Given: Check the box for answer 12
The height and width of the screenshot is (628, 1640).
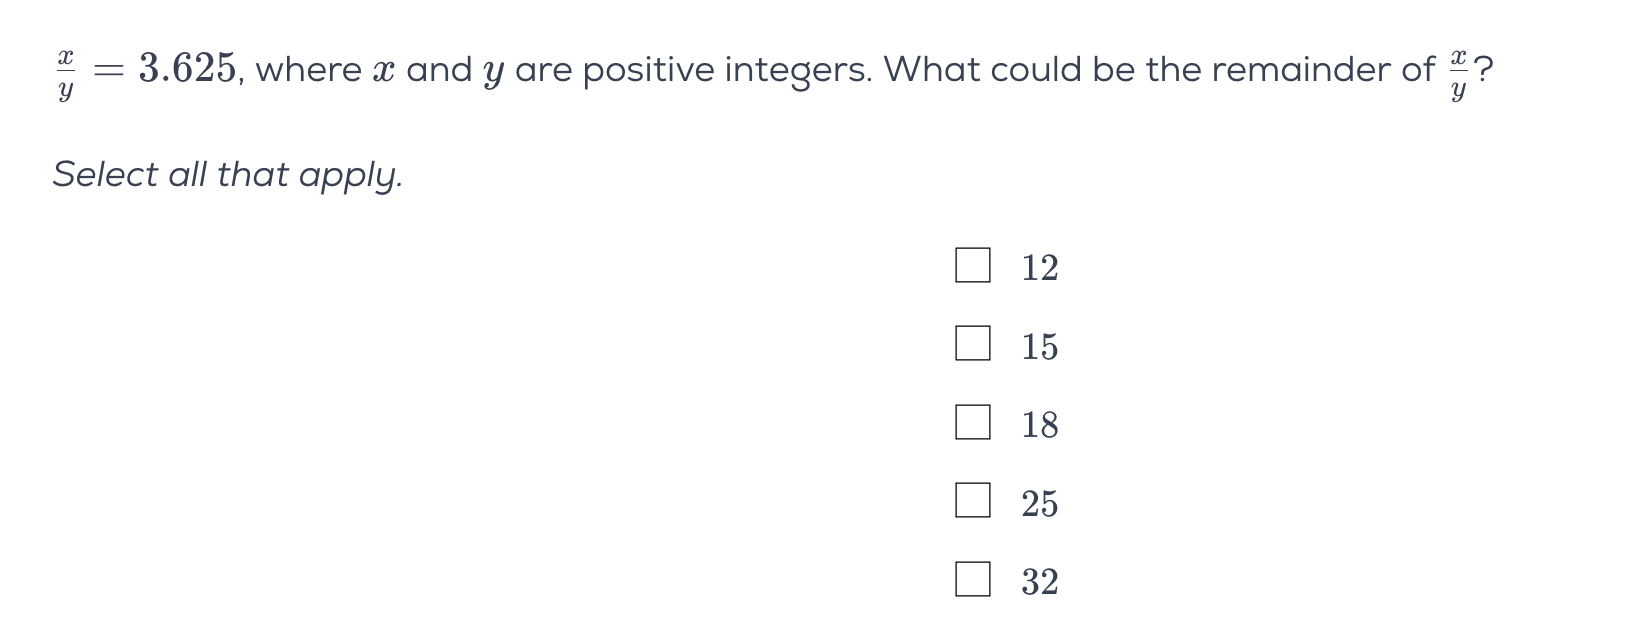Looking at the screenshot, I should tap(972, 266).
